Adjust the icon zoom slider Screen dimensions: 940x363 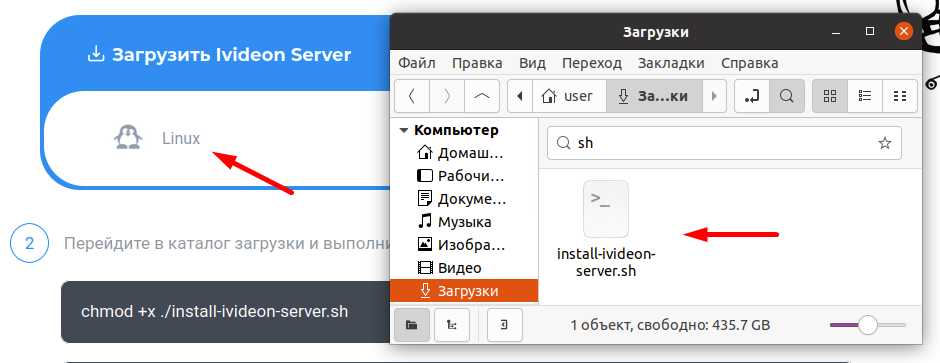click(x=867, y=325)
